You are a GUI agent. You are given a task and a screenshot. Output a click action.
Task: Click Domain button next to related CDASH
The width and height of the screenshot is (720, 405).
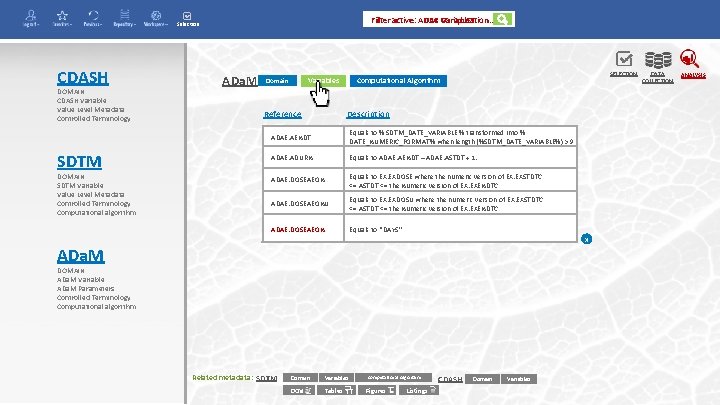pyautogui.click(x=482, y=379)
